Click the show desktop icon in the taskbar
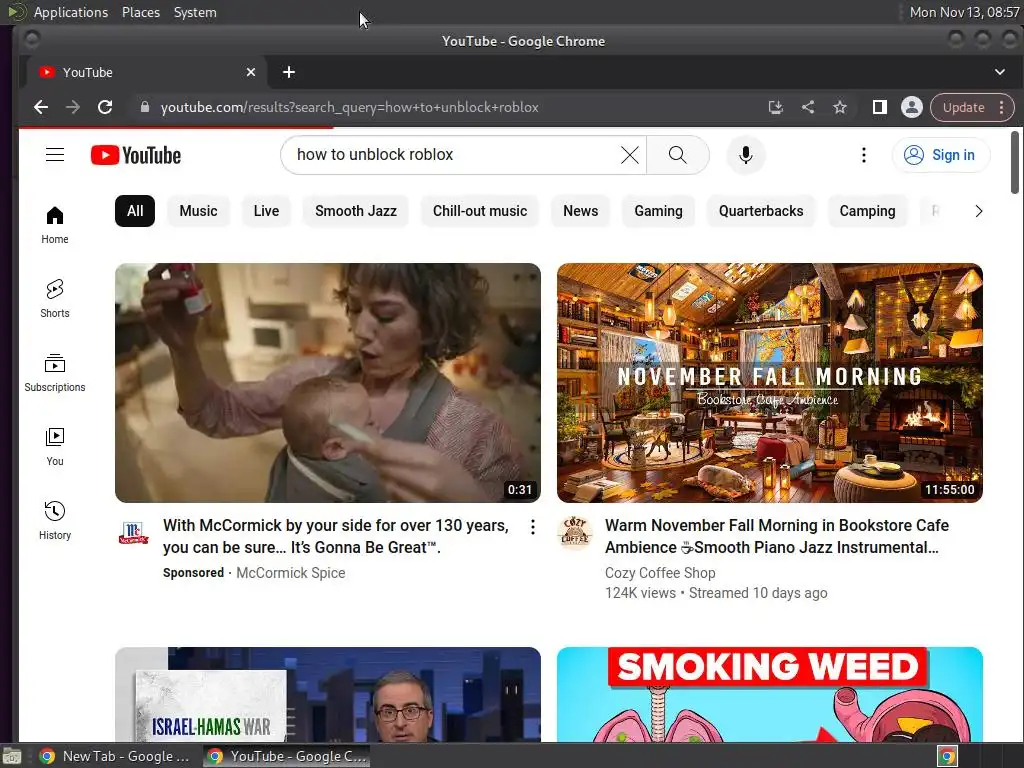Image resolution: width=1024 pixels, height=768 pixels. point(12,756)
